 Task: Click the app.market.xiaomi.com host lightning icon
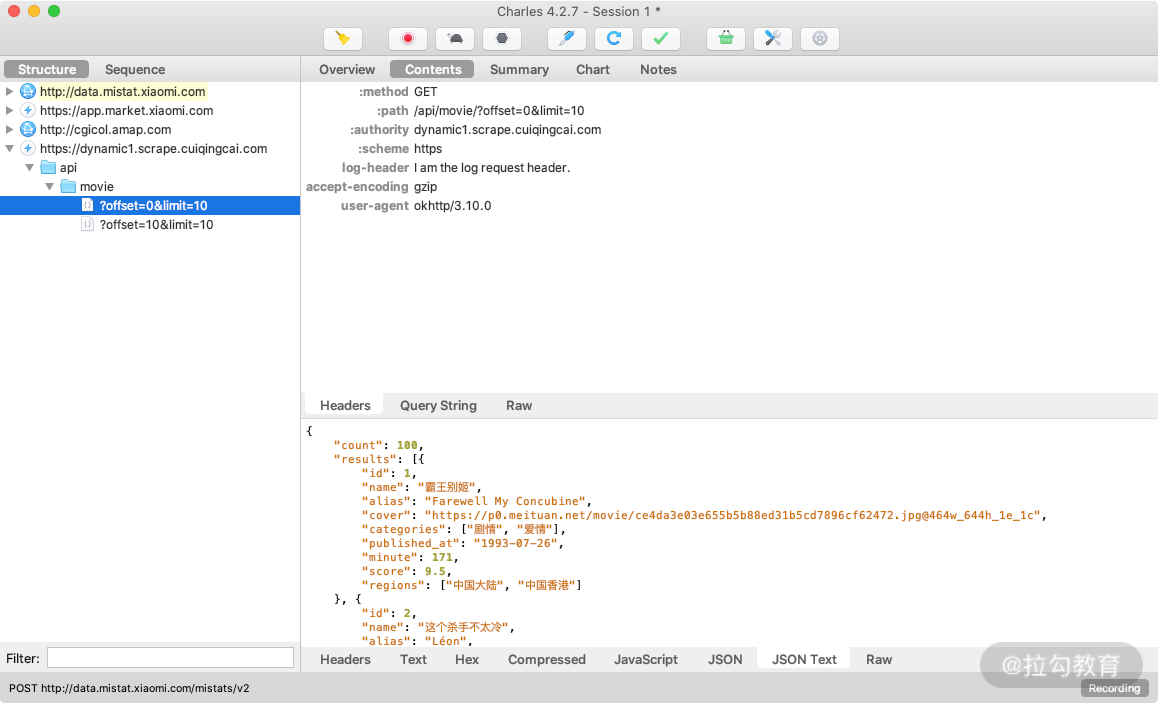coord(28,111)
